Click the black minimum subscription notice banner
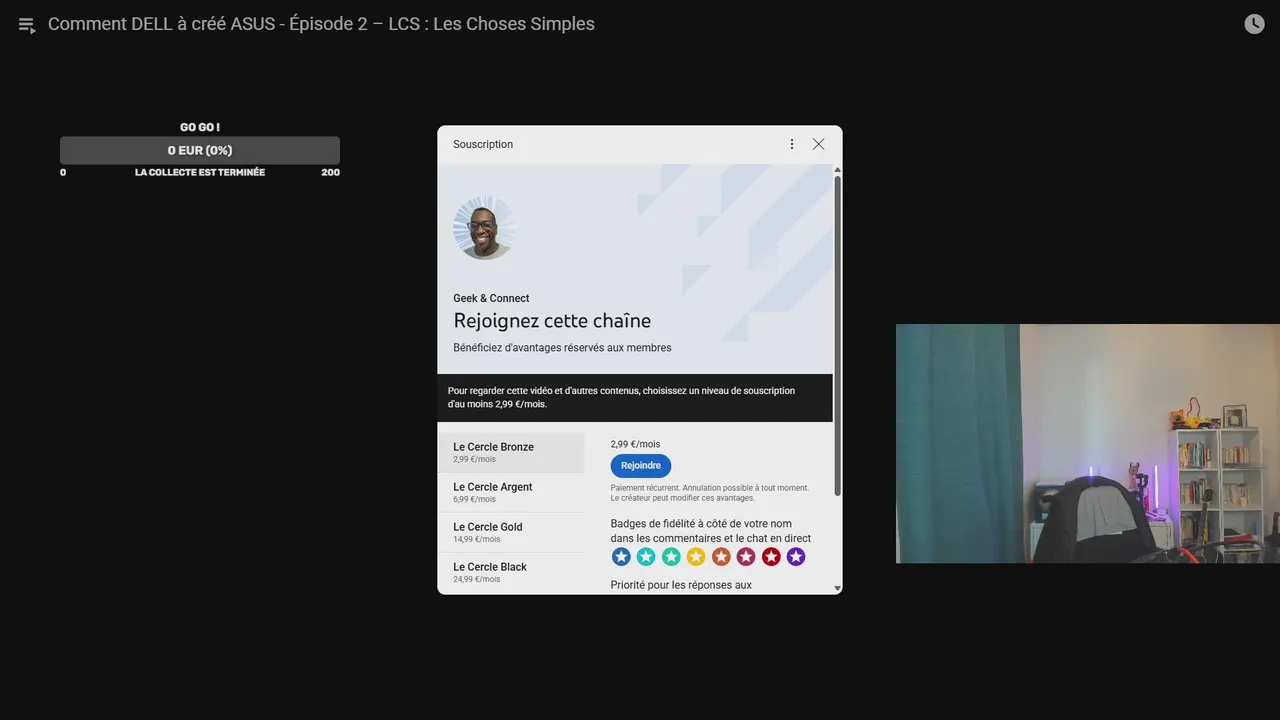The width and height of the screenshot is (1280, 720). [x=635, y=398]
